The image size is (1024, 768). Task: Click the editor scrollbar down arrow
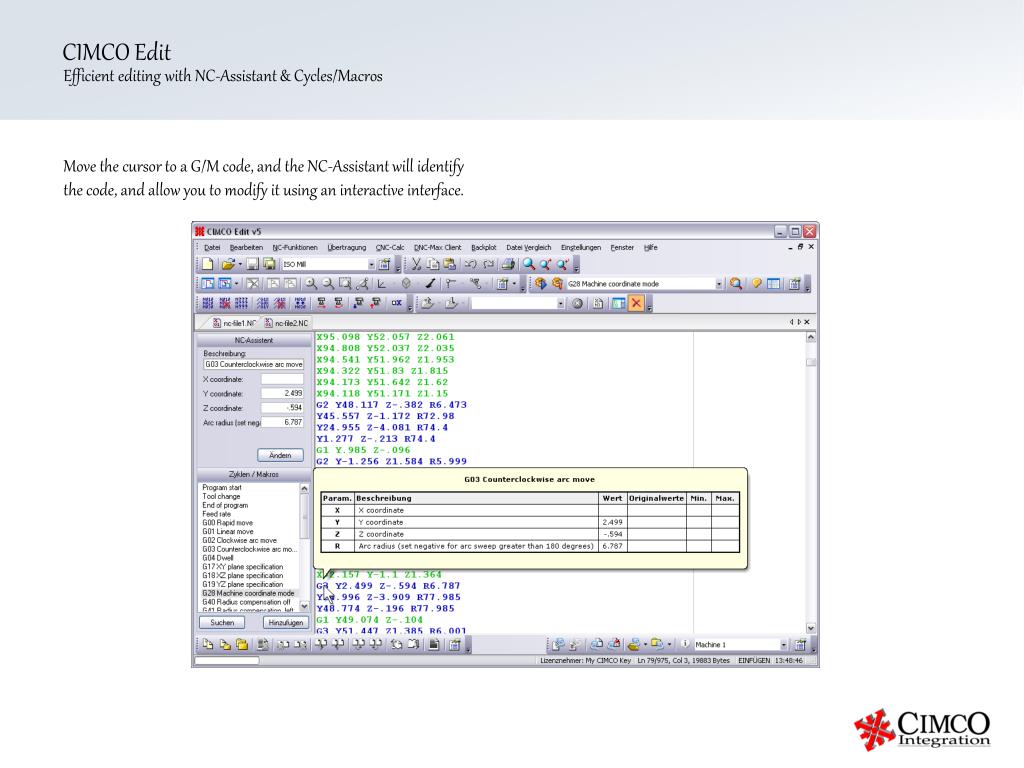point(810,628)
